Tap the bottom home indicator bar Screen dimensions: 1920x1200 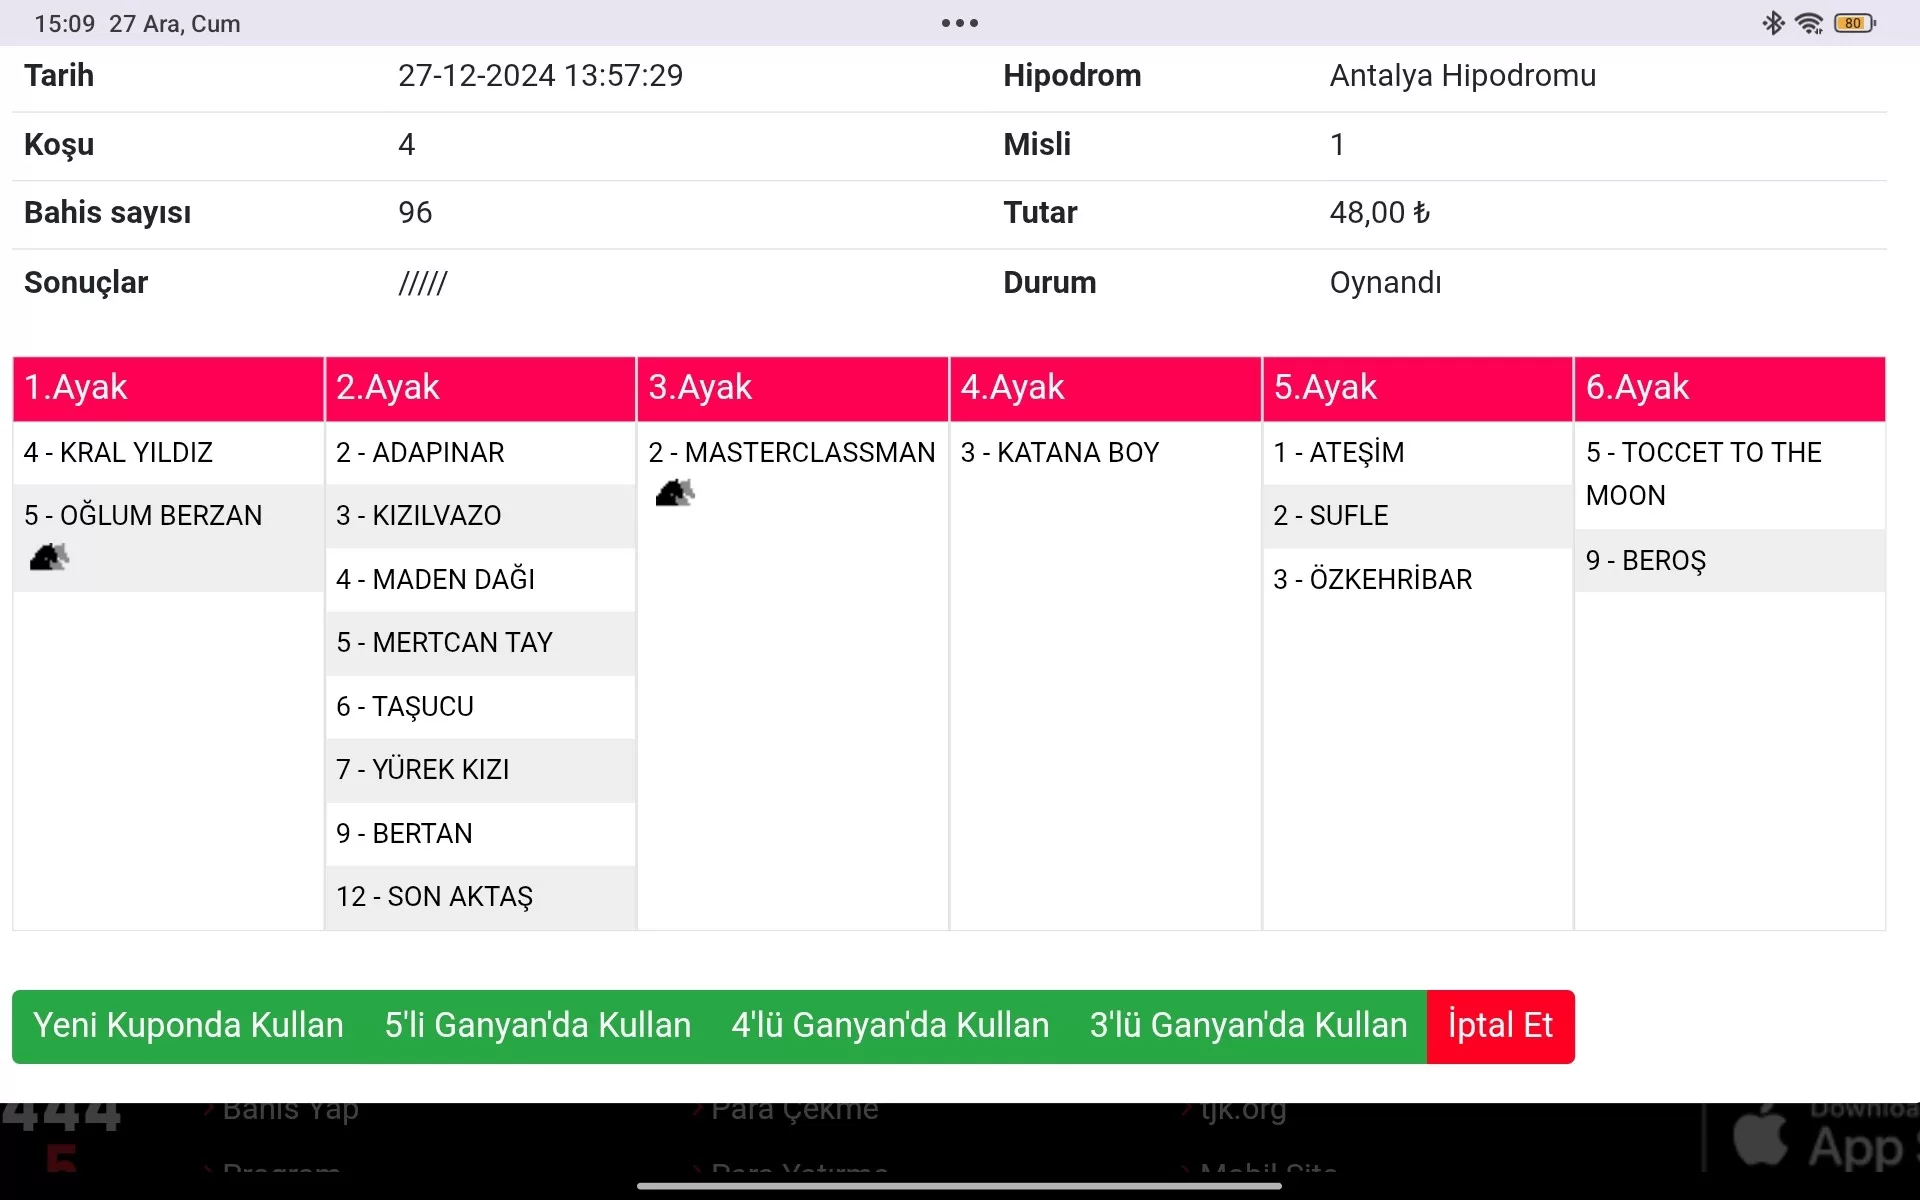click(959, 1186)
